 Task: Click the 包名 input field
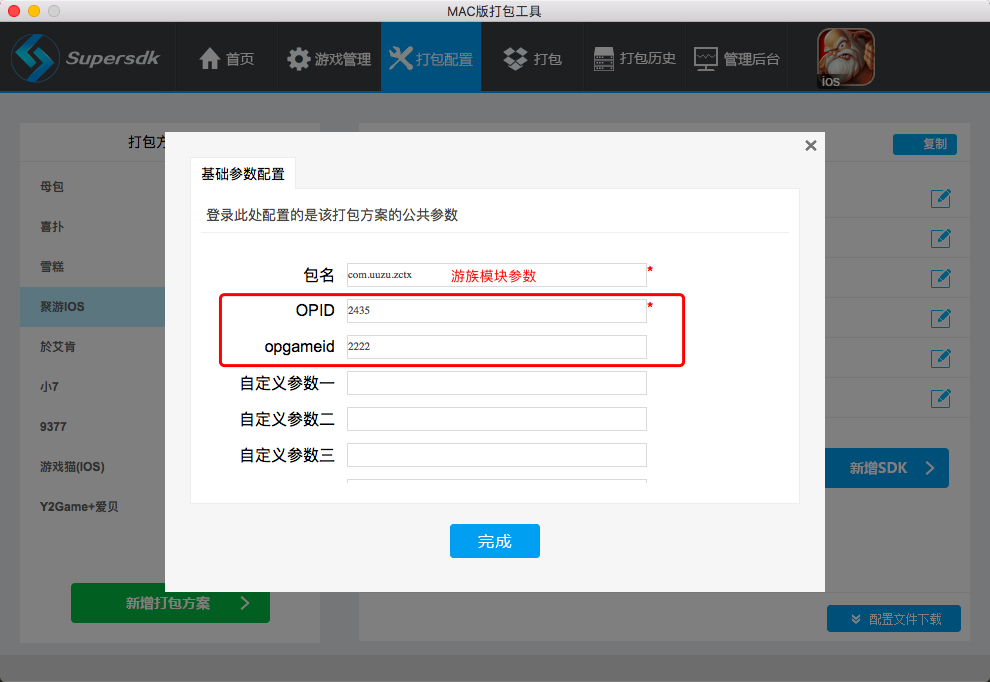[x=496, y=275]
